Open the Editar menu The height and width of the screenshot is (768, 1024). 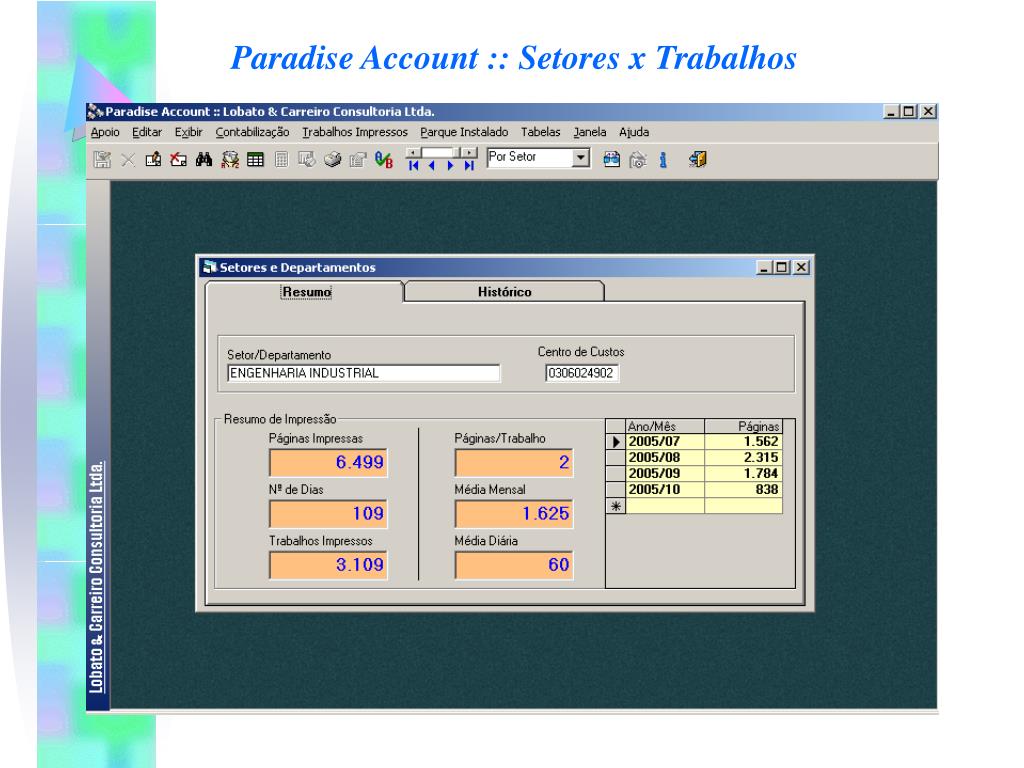[x=147, y=132]
